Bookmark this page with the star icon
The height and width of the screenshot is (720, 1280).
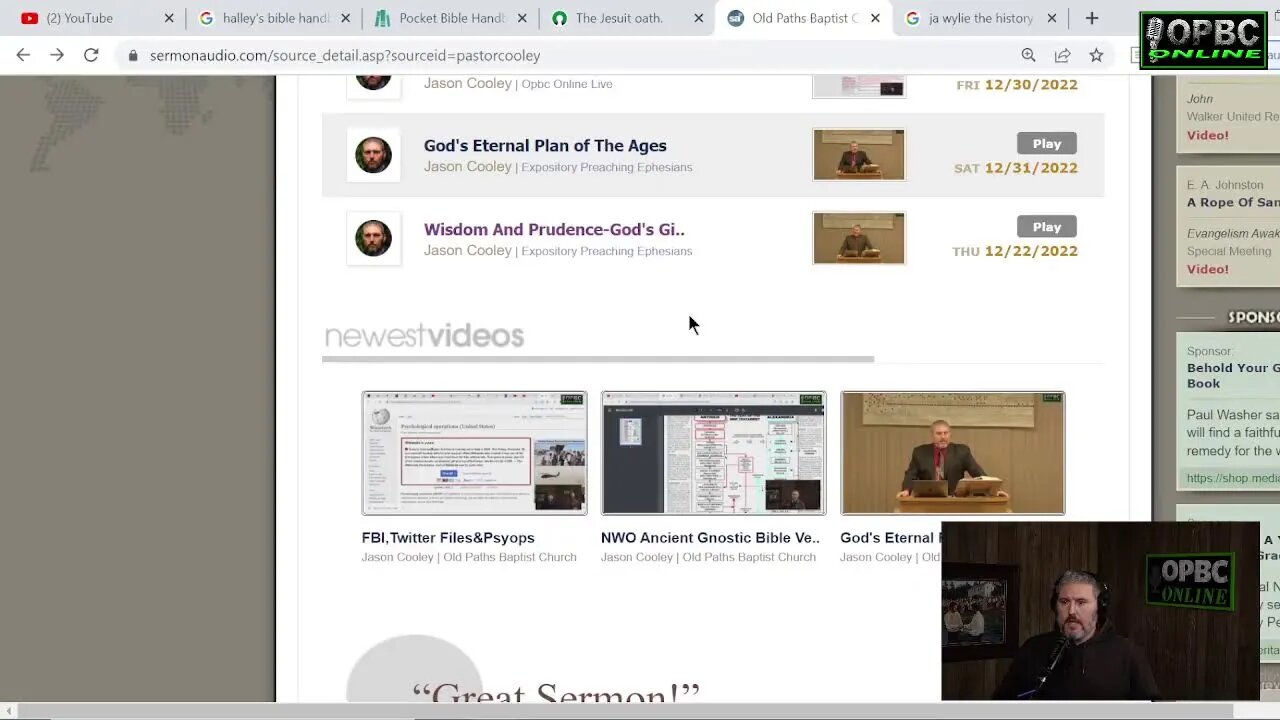click(1096, 55)
